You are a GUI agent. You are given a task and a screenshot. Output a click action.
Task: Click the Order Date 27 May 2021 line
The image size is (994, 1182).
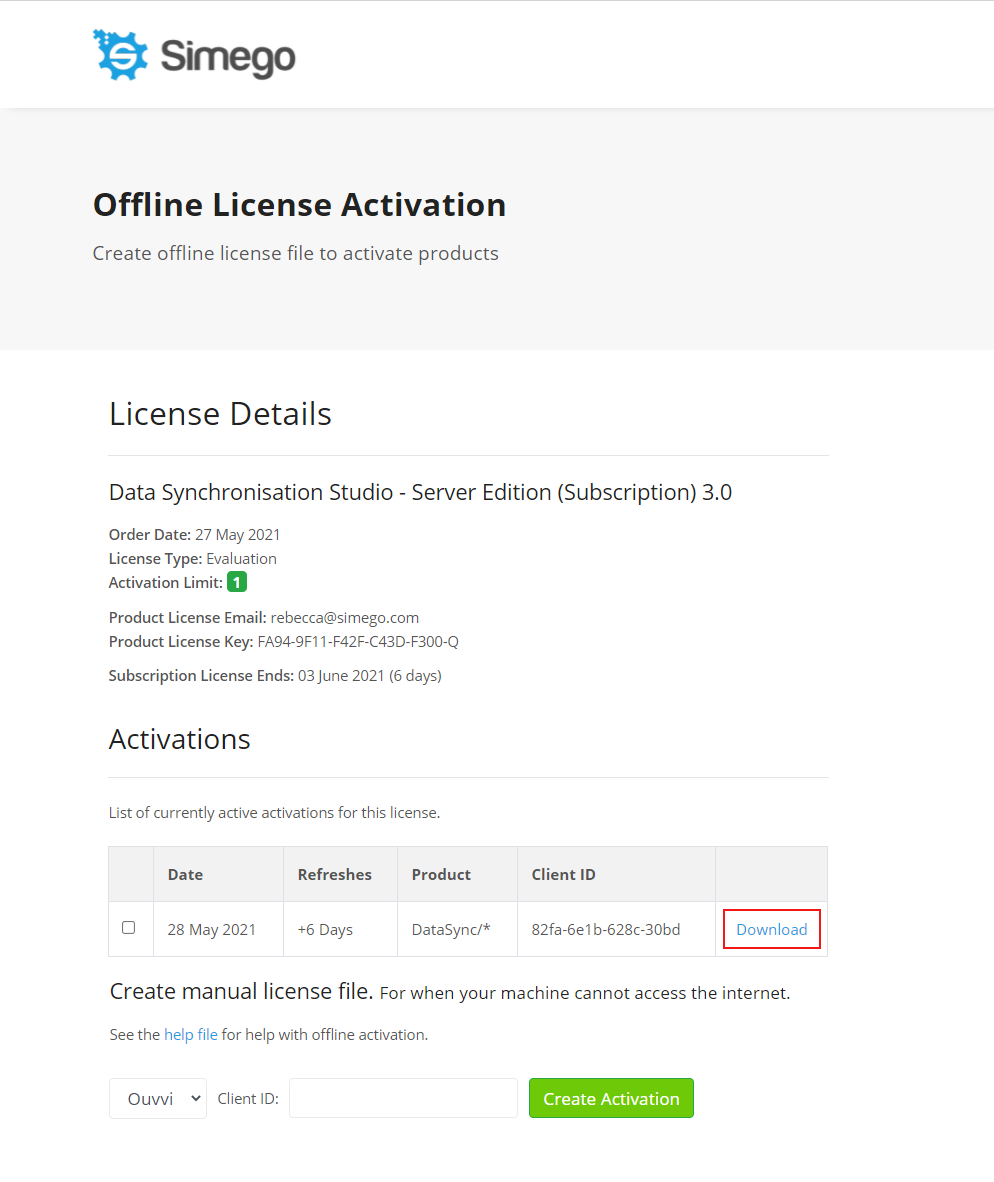point(194,534)
